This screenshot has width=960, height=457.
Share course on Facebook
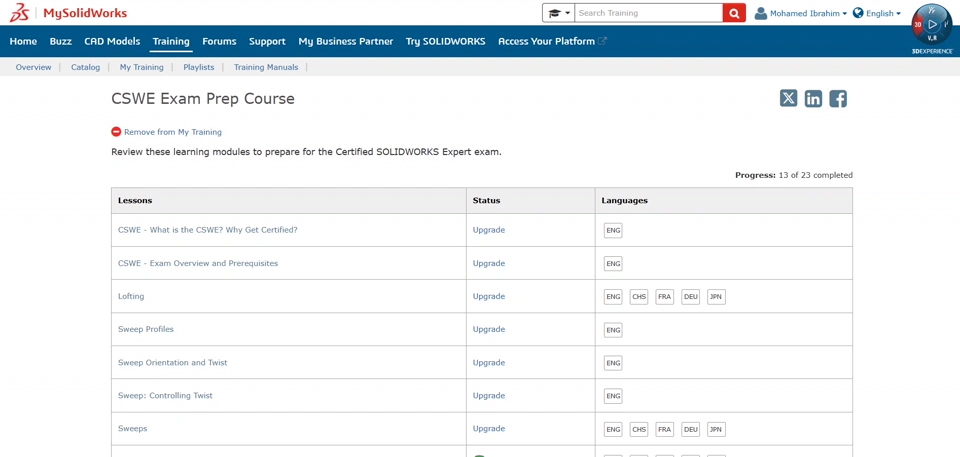[x=838, y=98]
